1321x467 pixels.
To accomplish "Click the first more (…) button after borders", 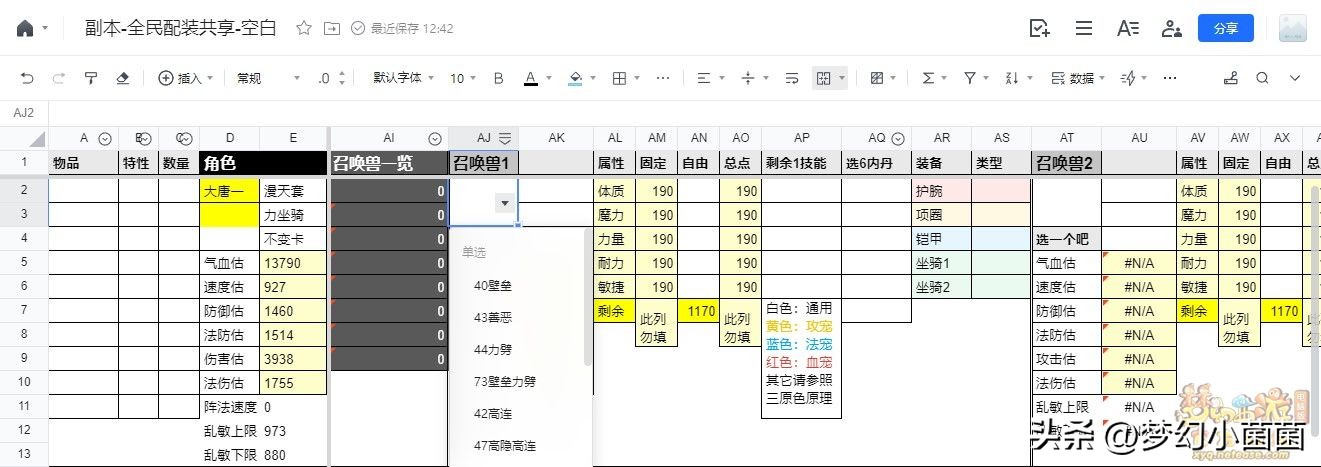I will 663,78.
